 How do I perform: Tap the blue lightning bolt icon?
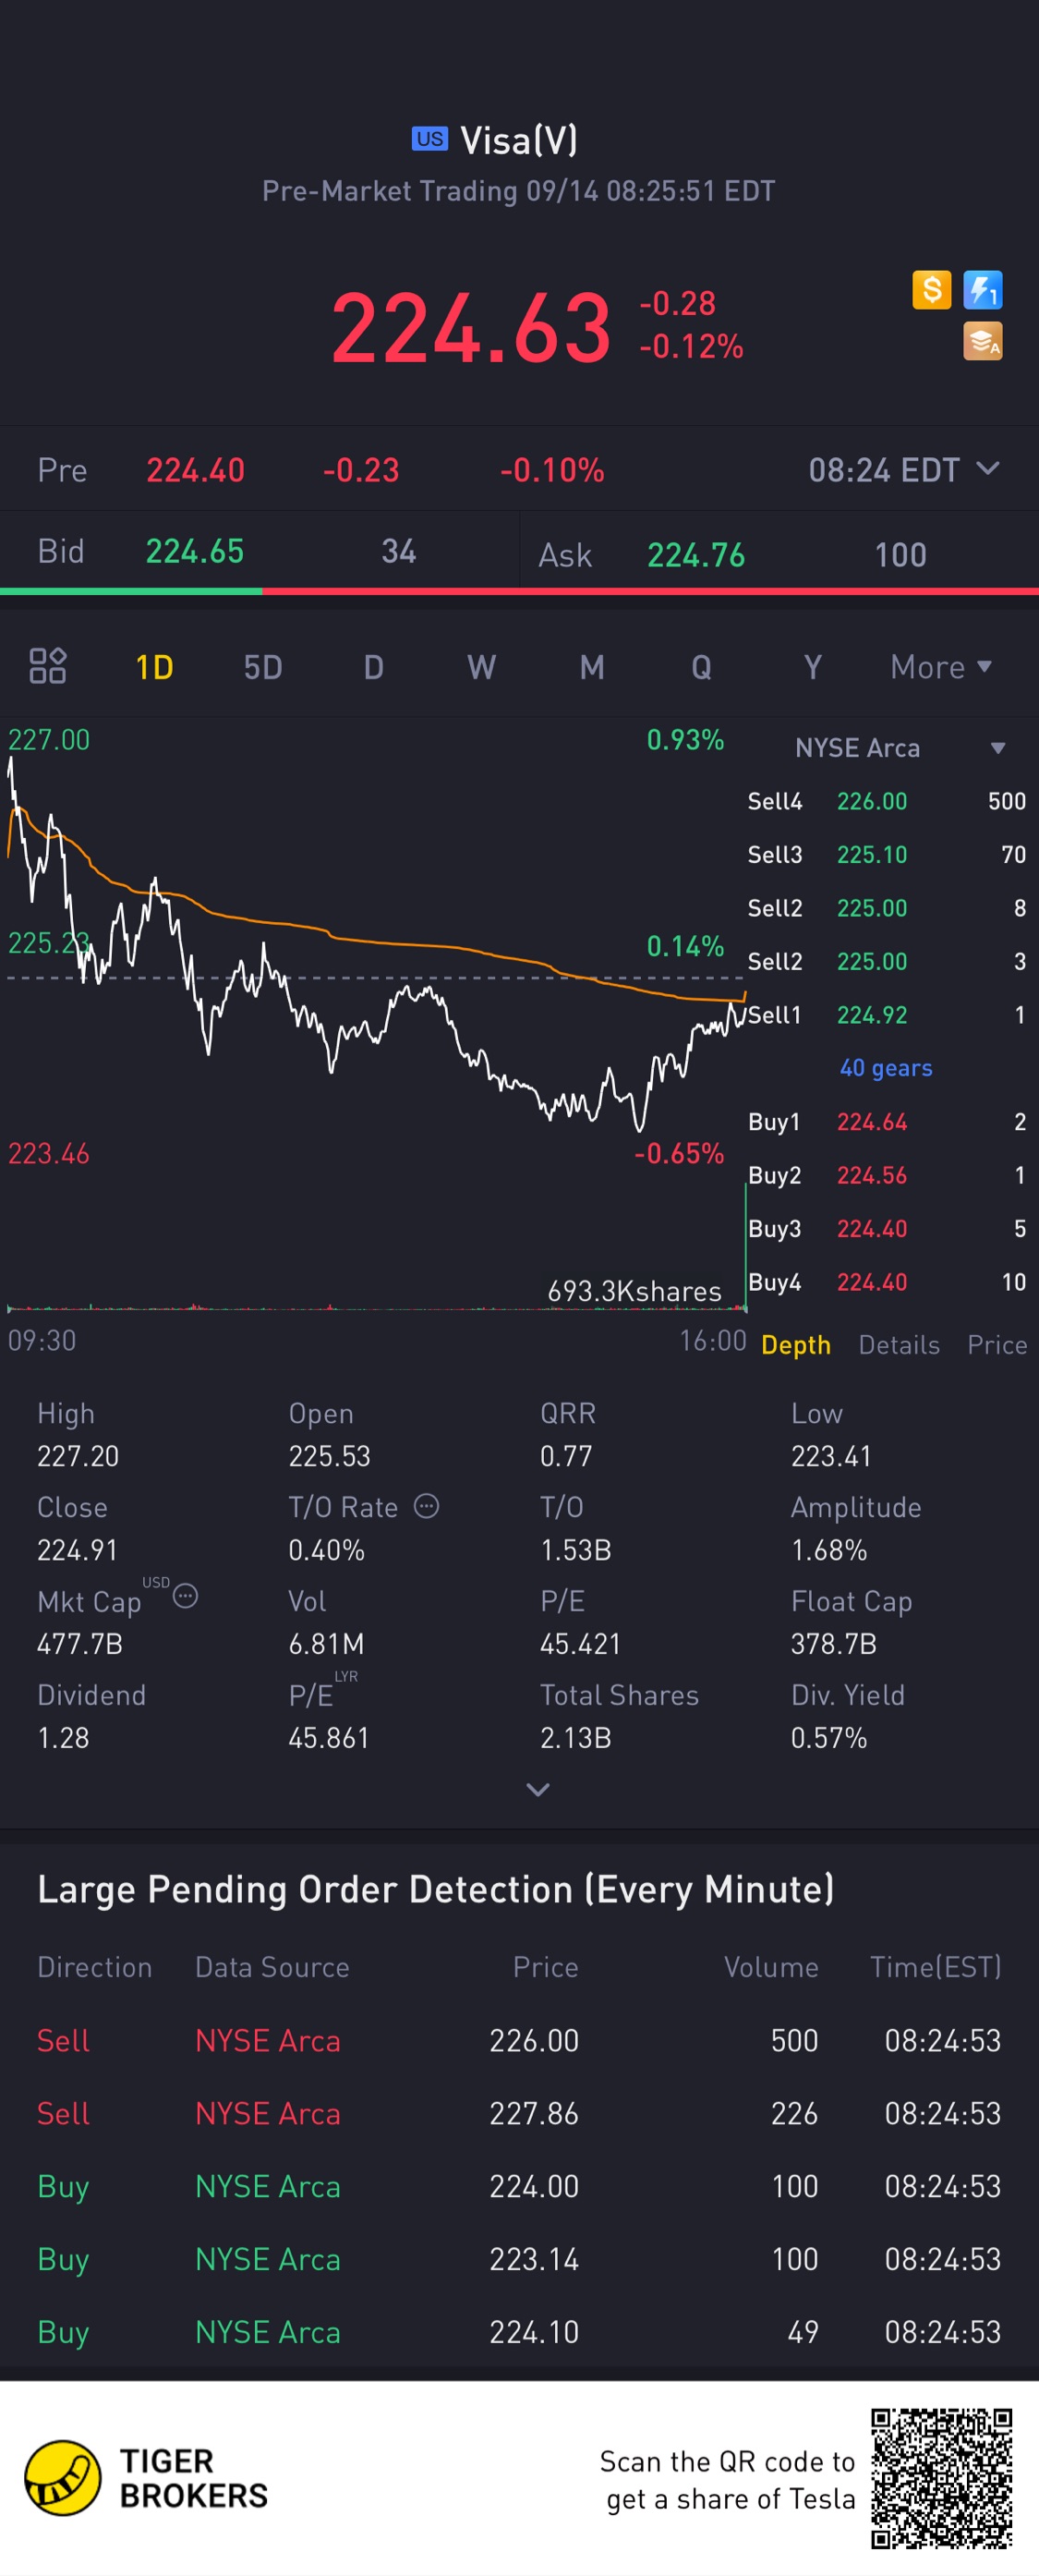pyautogui.click(x=982, y=290)
